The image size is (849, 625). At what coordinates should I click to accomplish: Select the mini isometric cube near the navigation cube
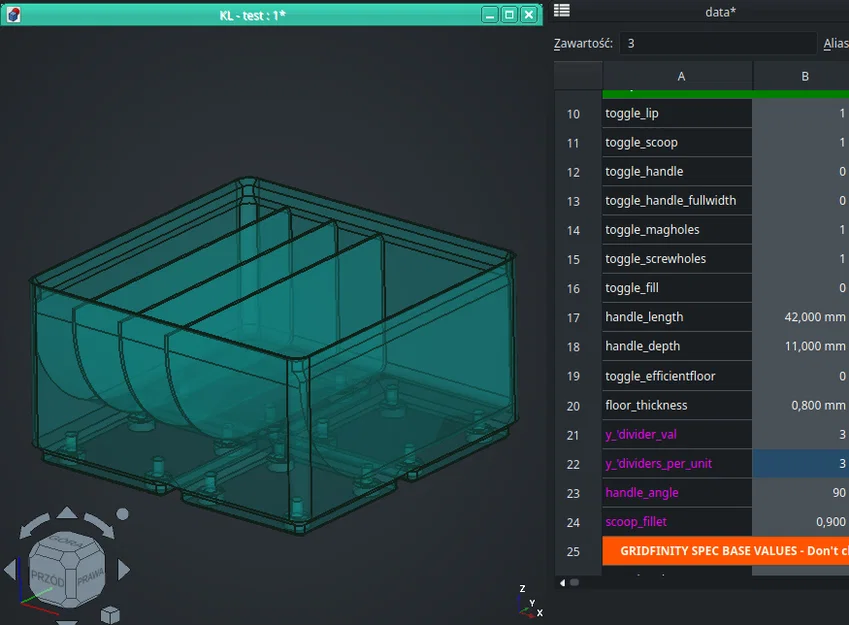pyautogui.click(x=110, y=613)
